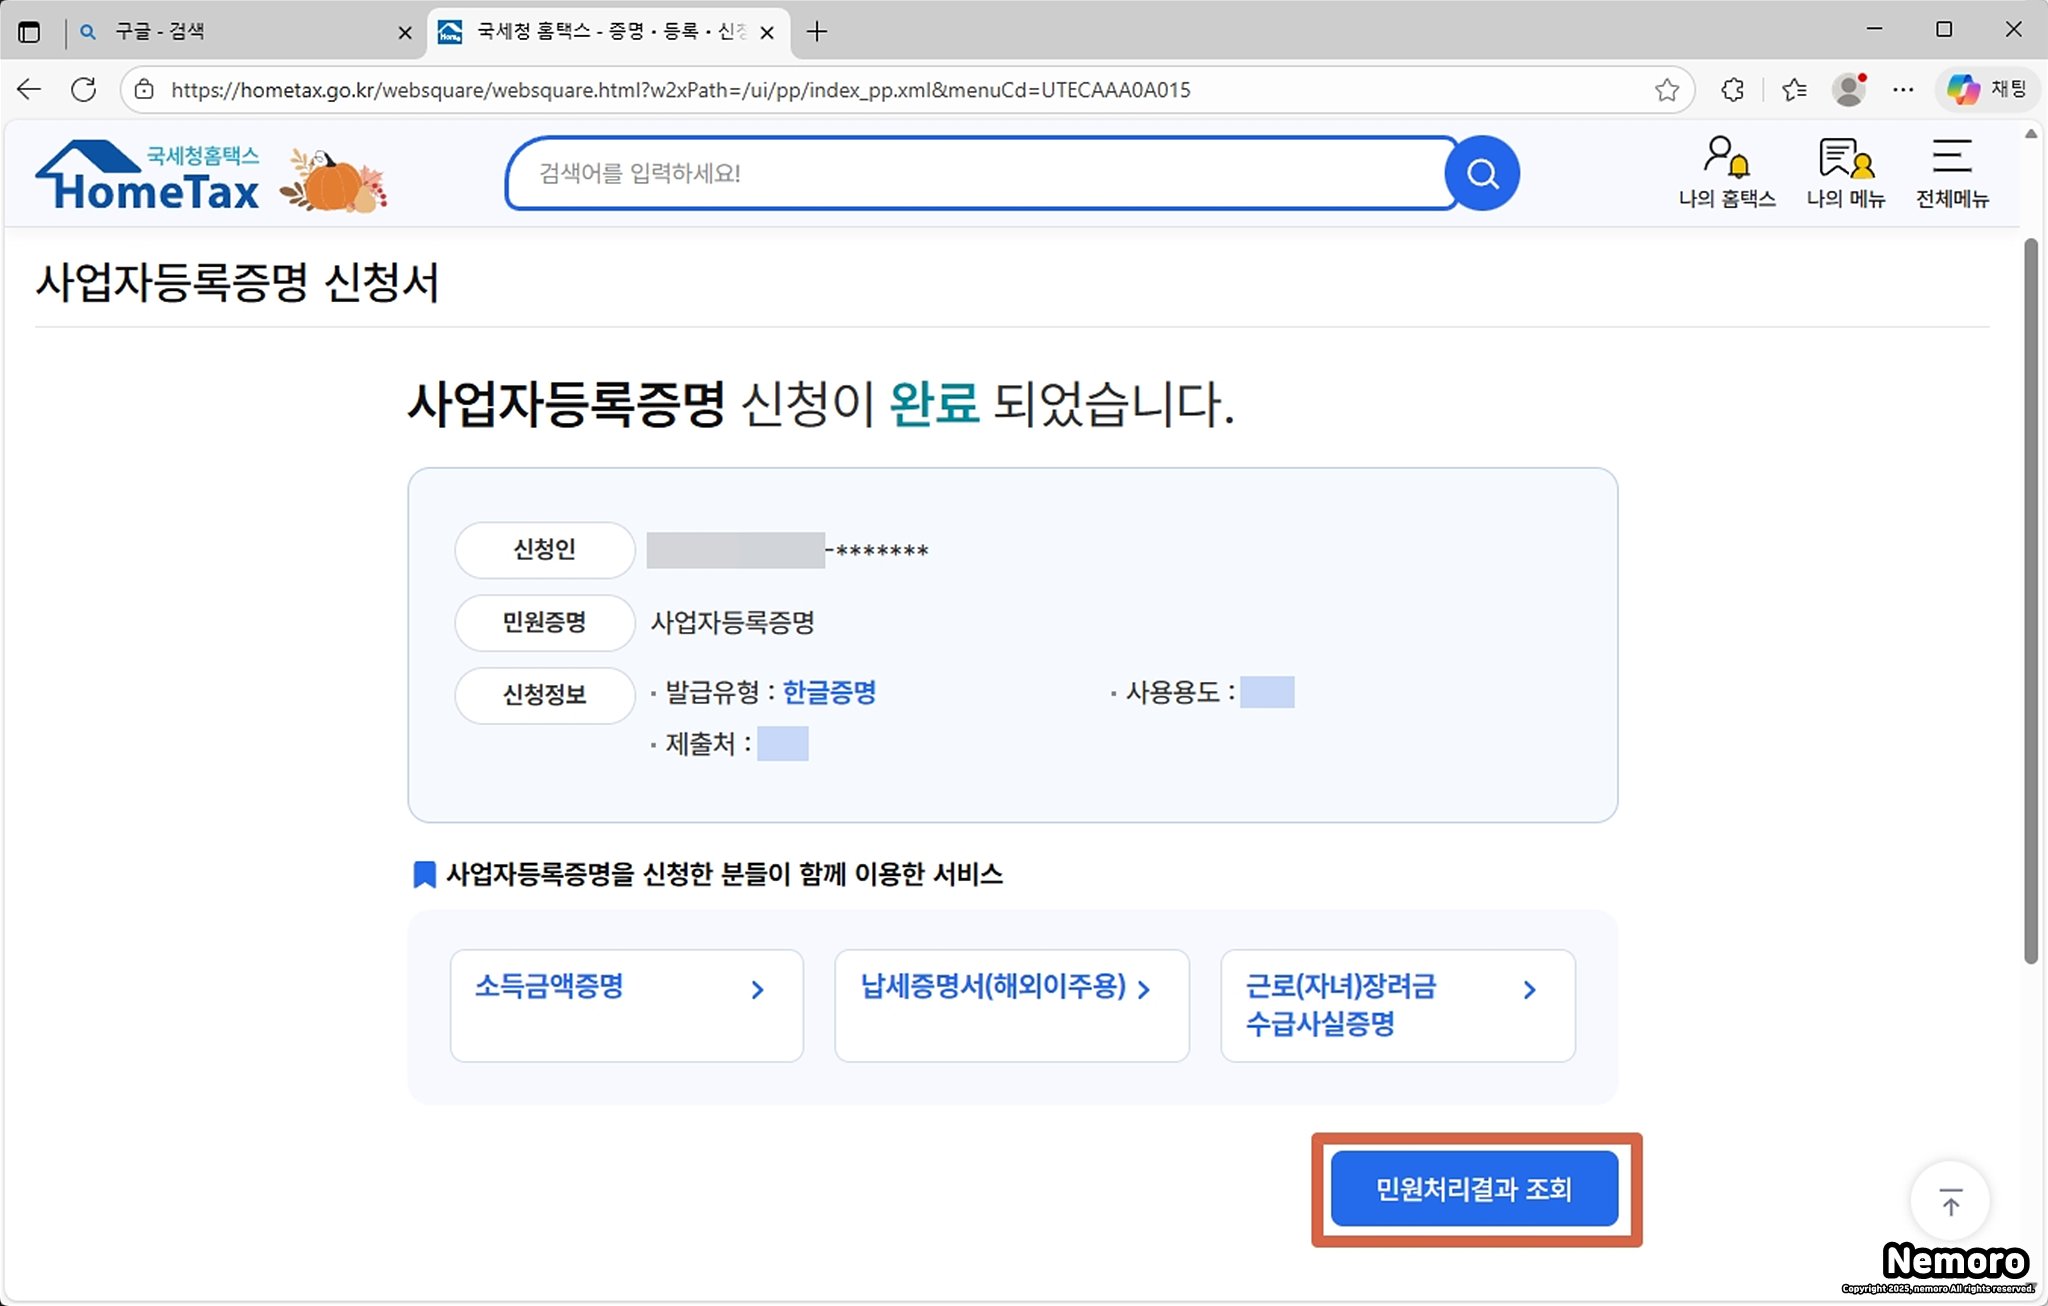Viewport: 2048px width, 1306px height.
Task: Open browser settings ellipsis menu
Action: [1903, 90]
